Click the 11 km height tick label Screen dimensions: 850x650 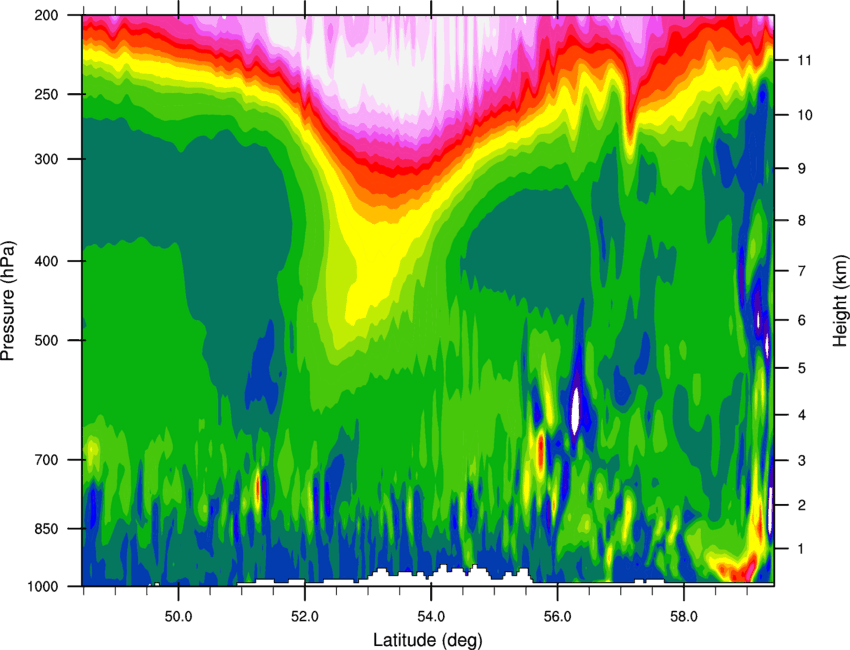[805, 60]
